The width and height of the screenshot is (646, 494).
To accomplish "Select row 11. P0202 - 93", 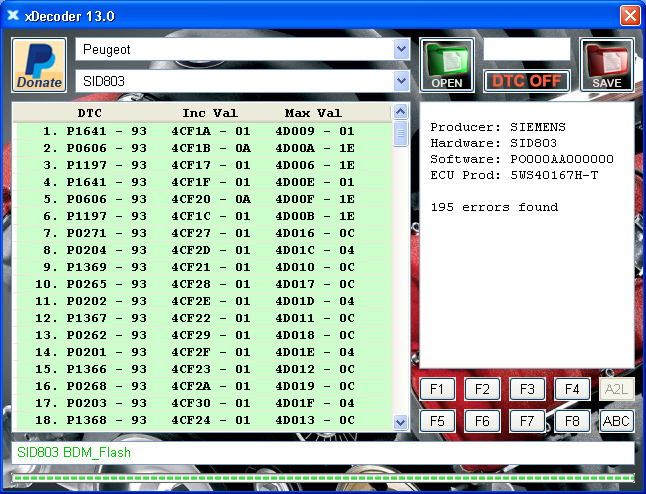I will tap(202, 301).
